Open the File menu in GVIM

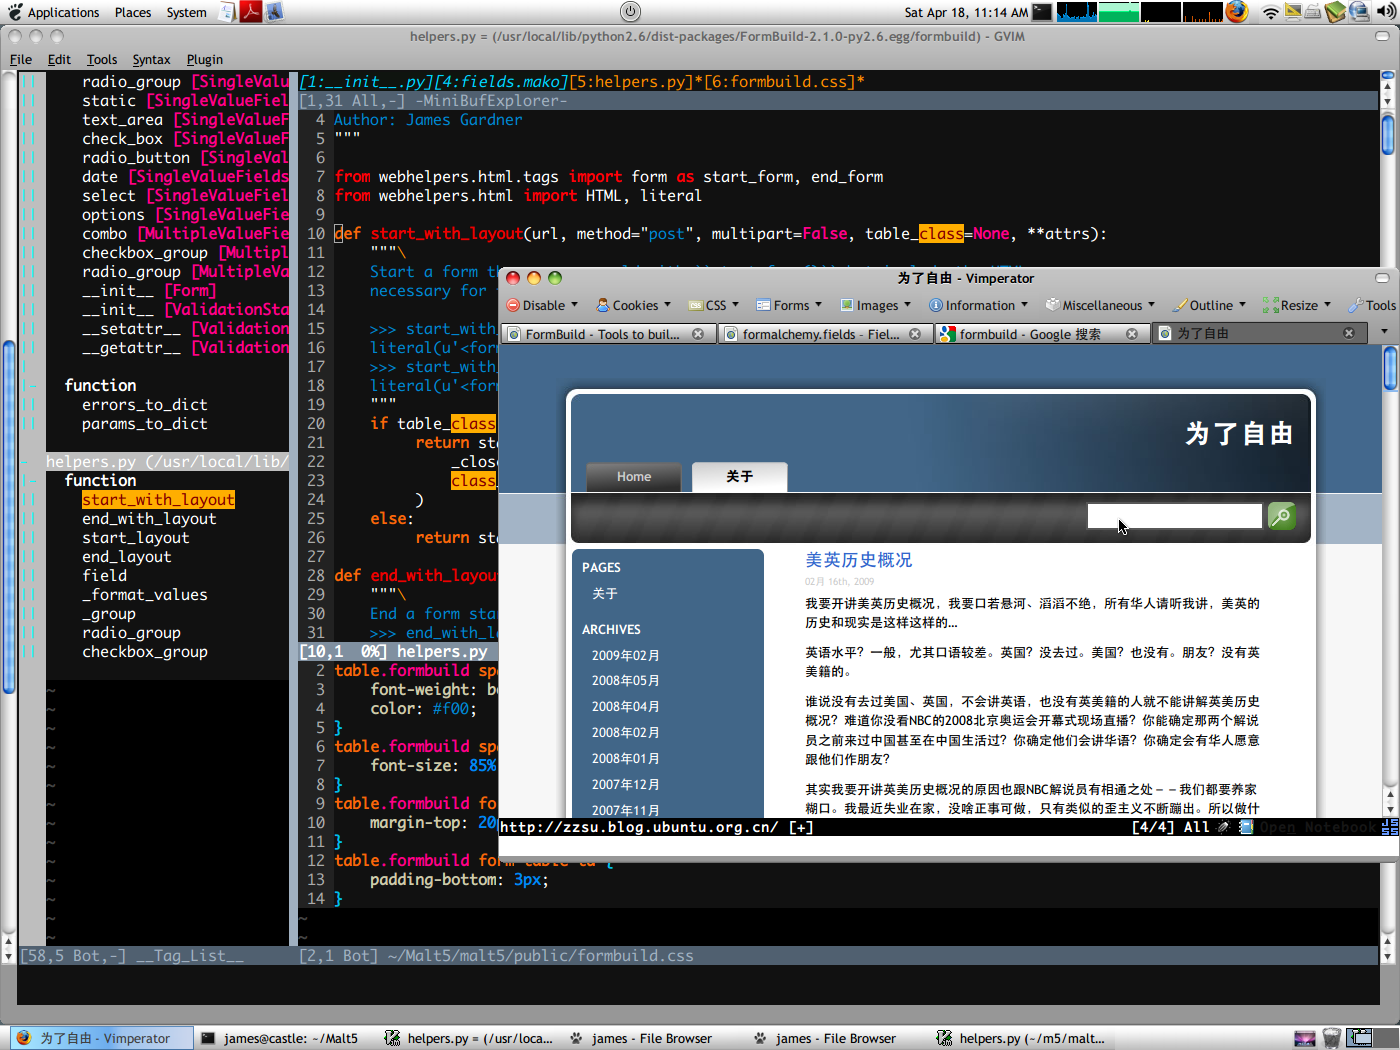(x=21, y=59)
